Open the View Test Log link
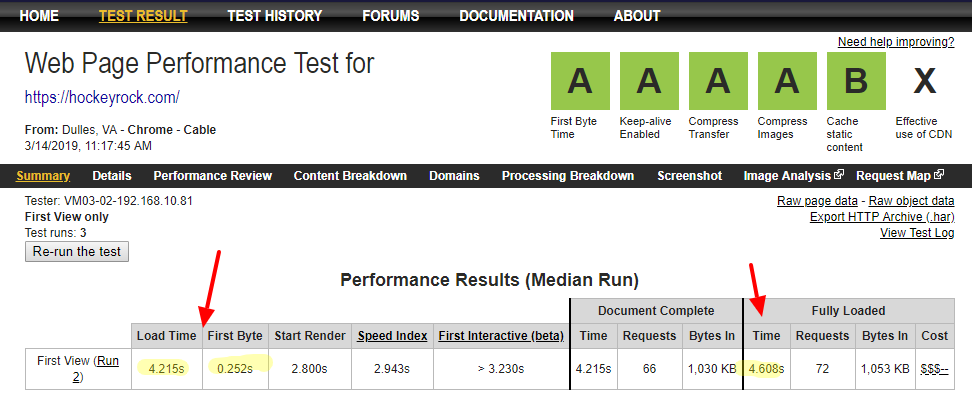The height and width of the screenshot is (393, 972). click(917, 233)
